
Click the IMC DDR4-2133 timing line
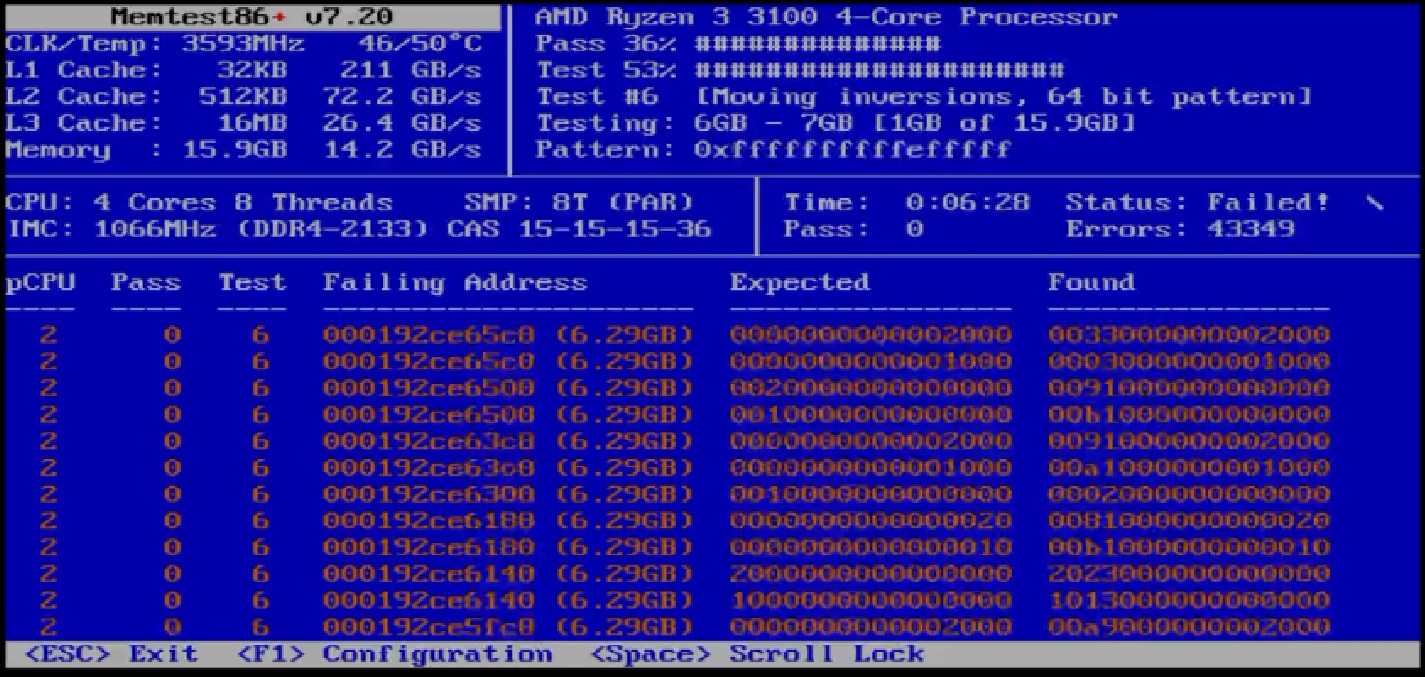point(358,229)
